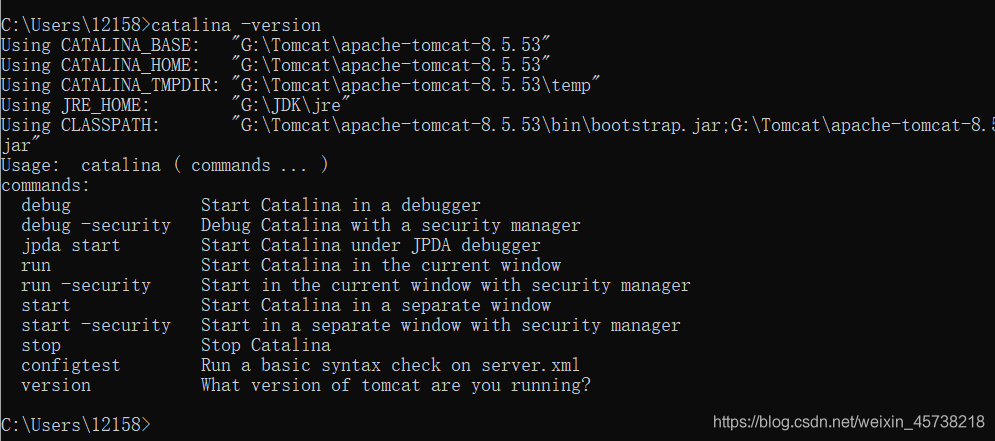The image size is (995, 441).
Task: Click the "jpda start" command entry
Action: pyautogui.click(x=70, y=245)
